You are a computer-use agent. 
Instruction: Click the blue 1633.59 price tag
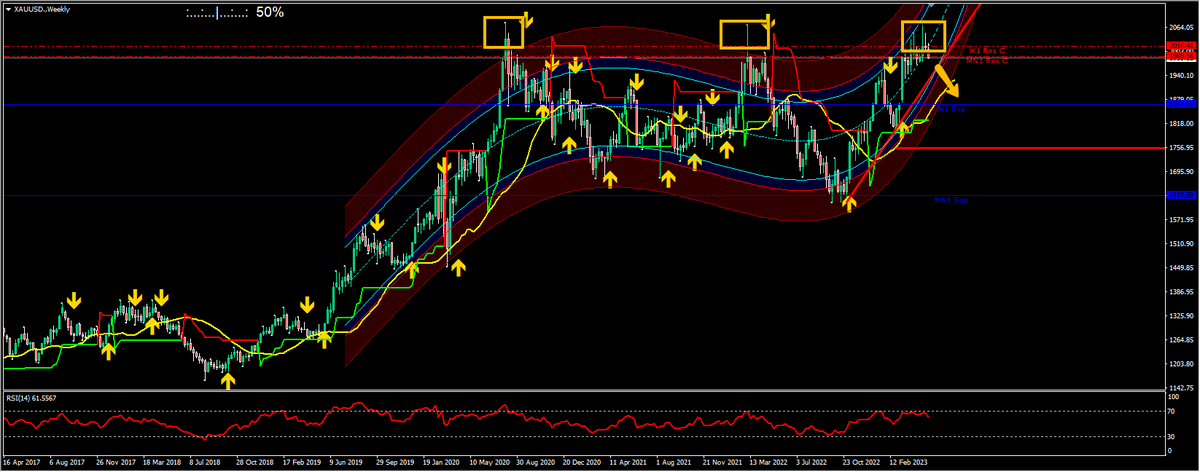point(1182,195)
